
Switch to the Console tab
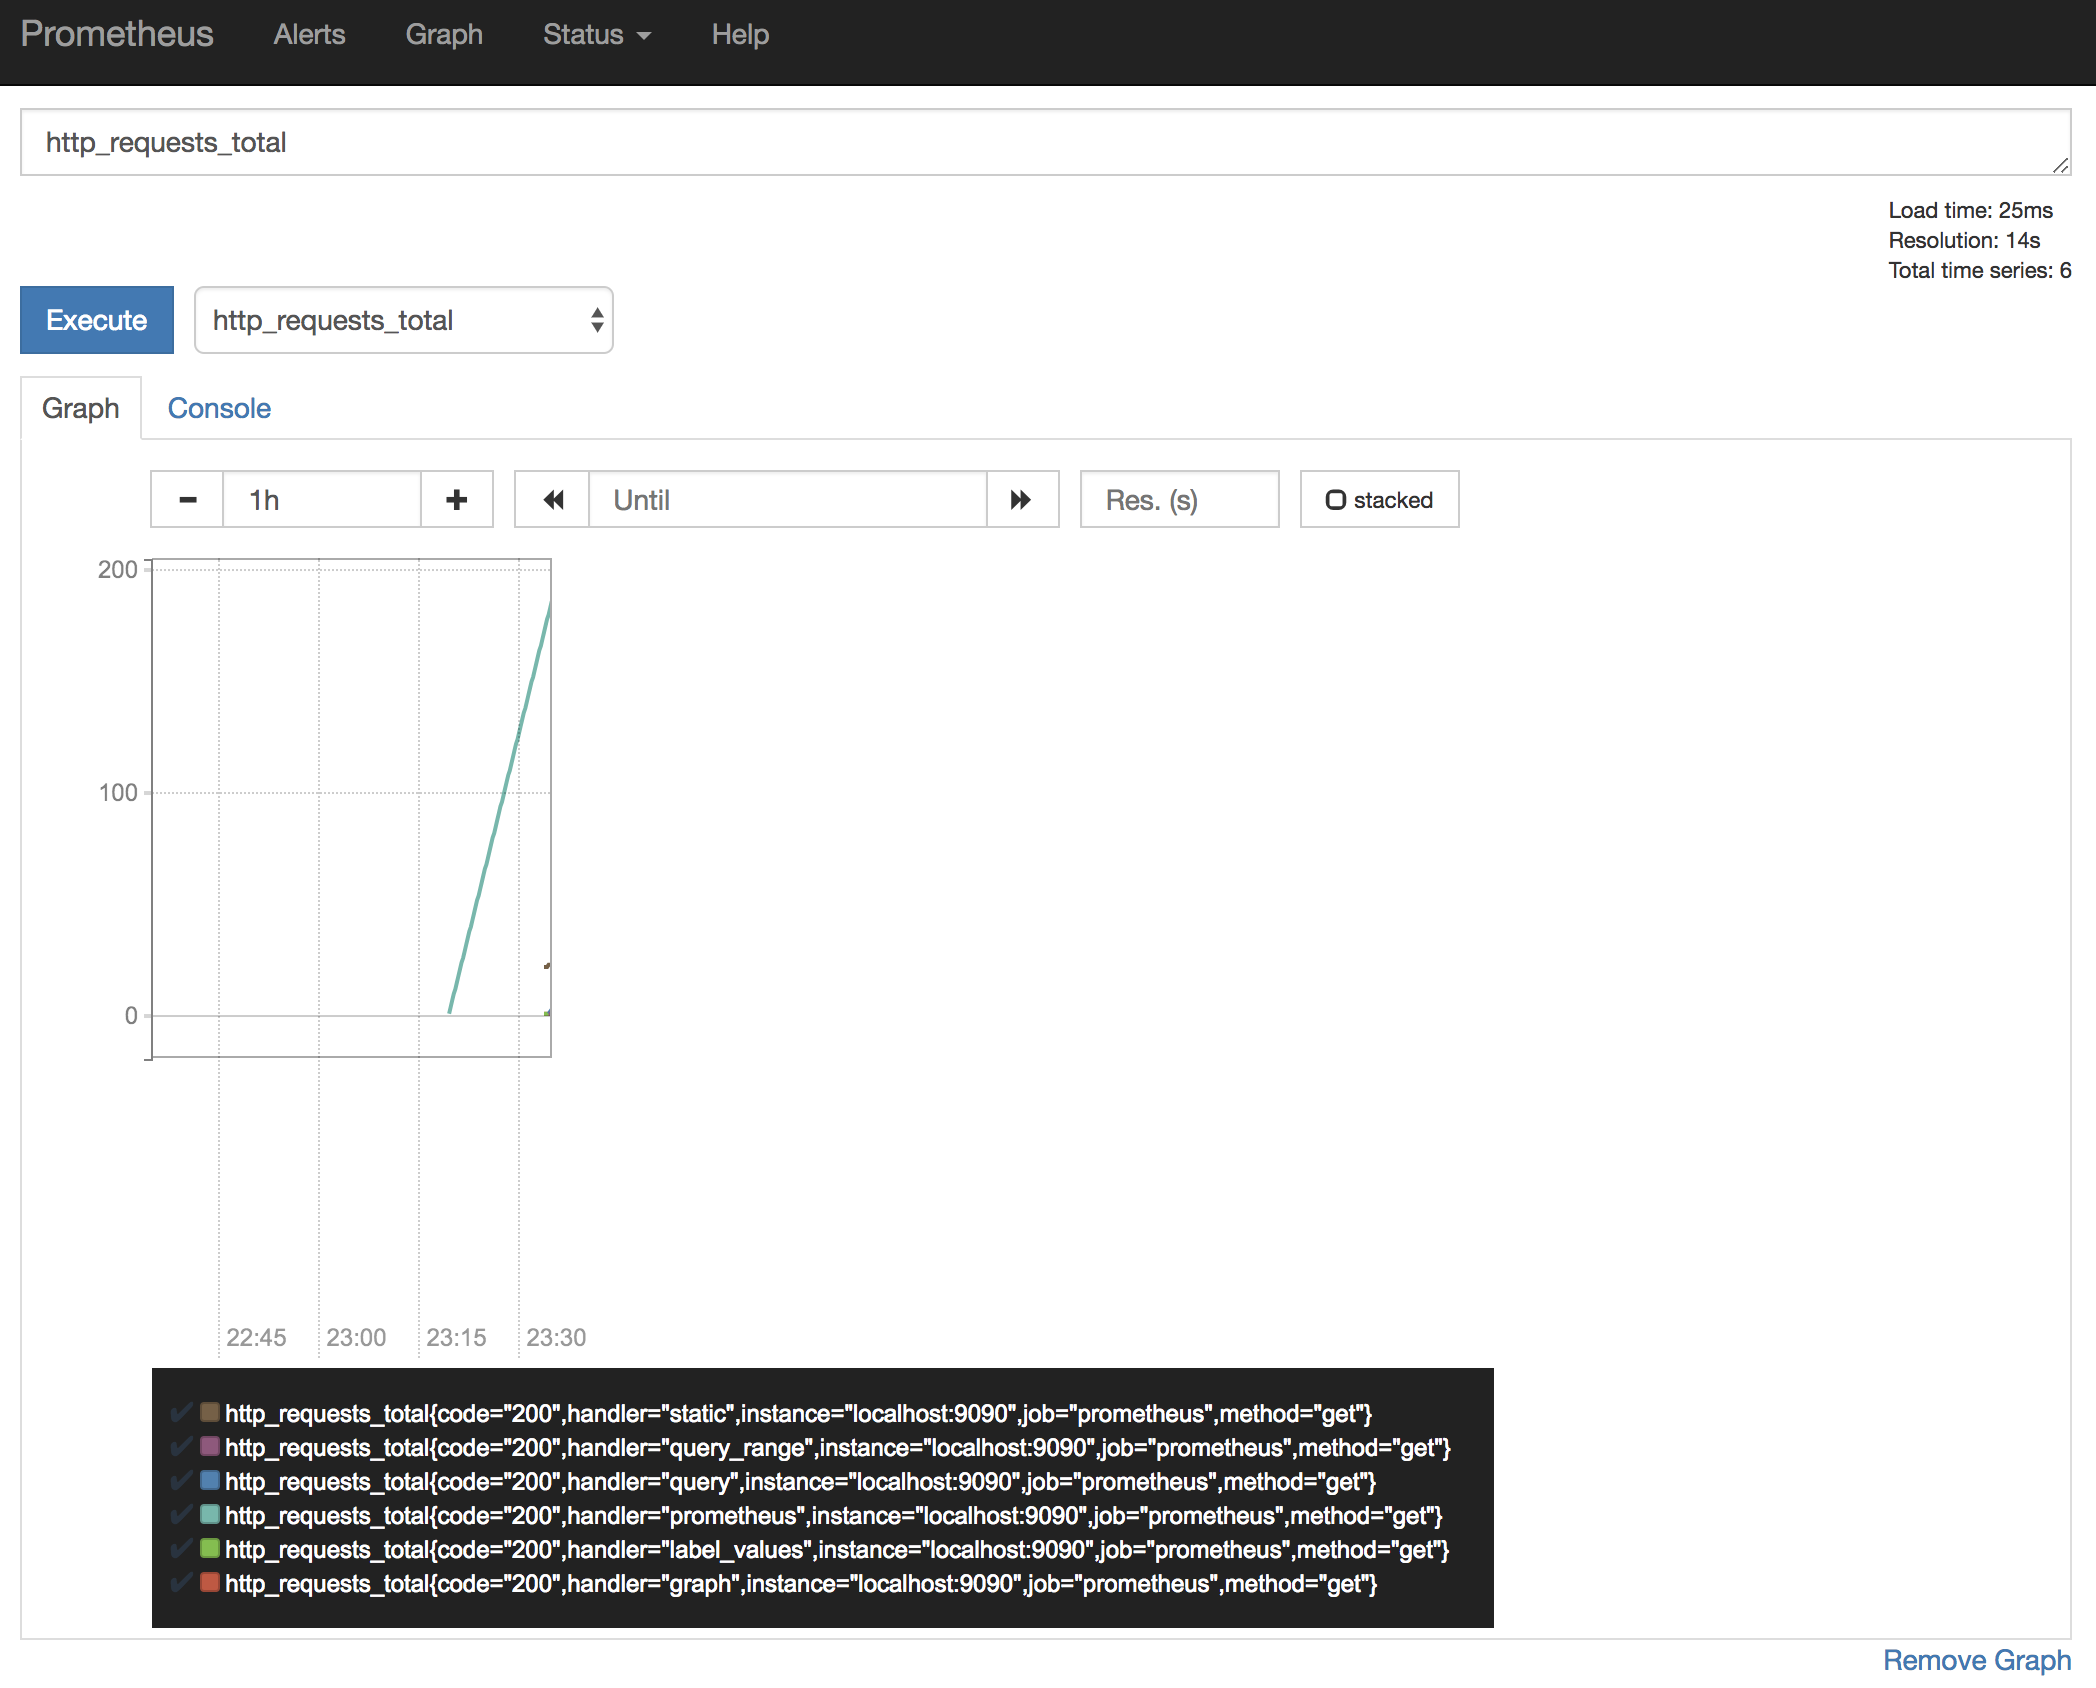219,408
